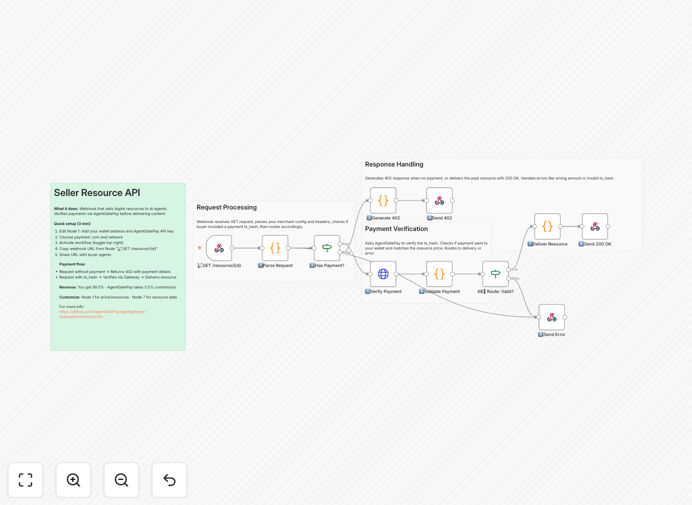Viewport: 692px width, 505px height.
Task: Click the 'Payment flow:' heading in the sticky
Action: tap(72, 264)
